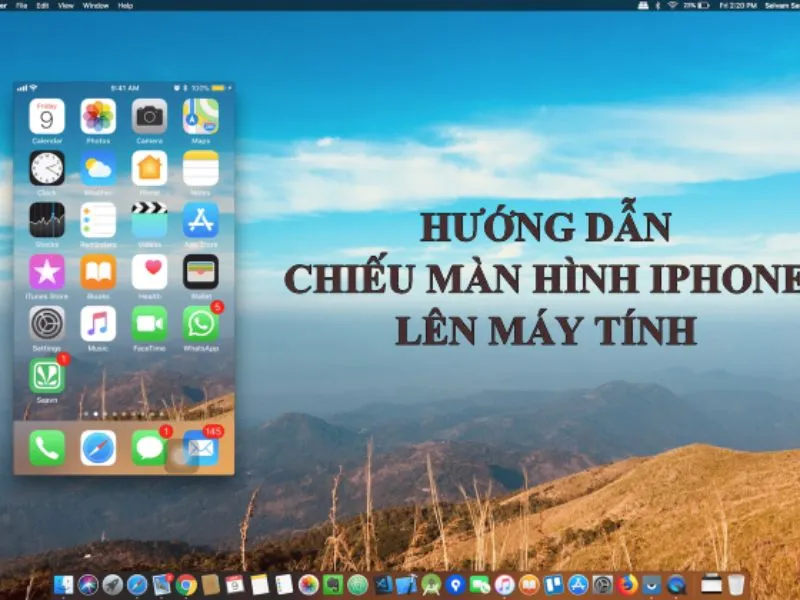Open Launchpad from the Mac dock

pos(113,585)
